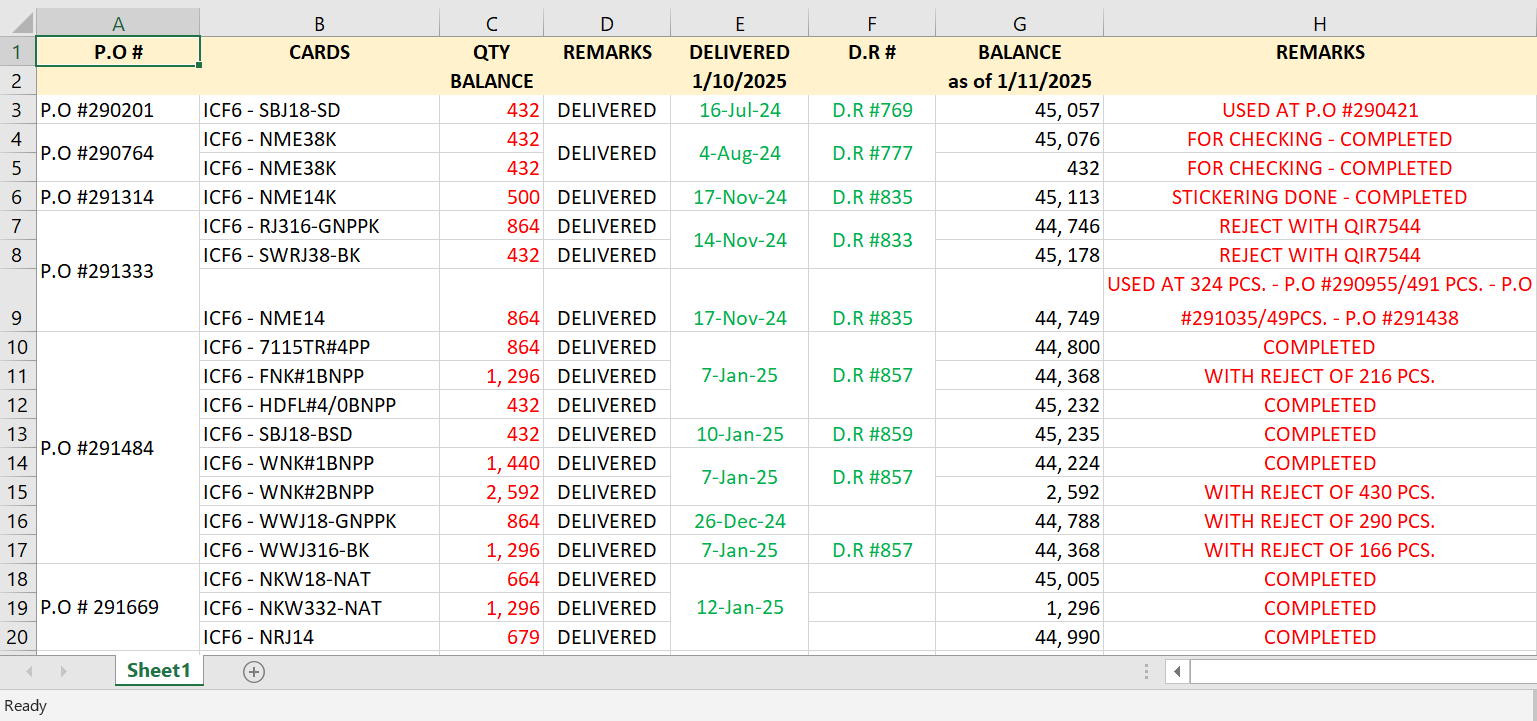
Task: Select column D header
Action: (607, 23)
